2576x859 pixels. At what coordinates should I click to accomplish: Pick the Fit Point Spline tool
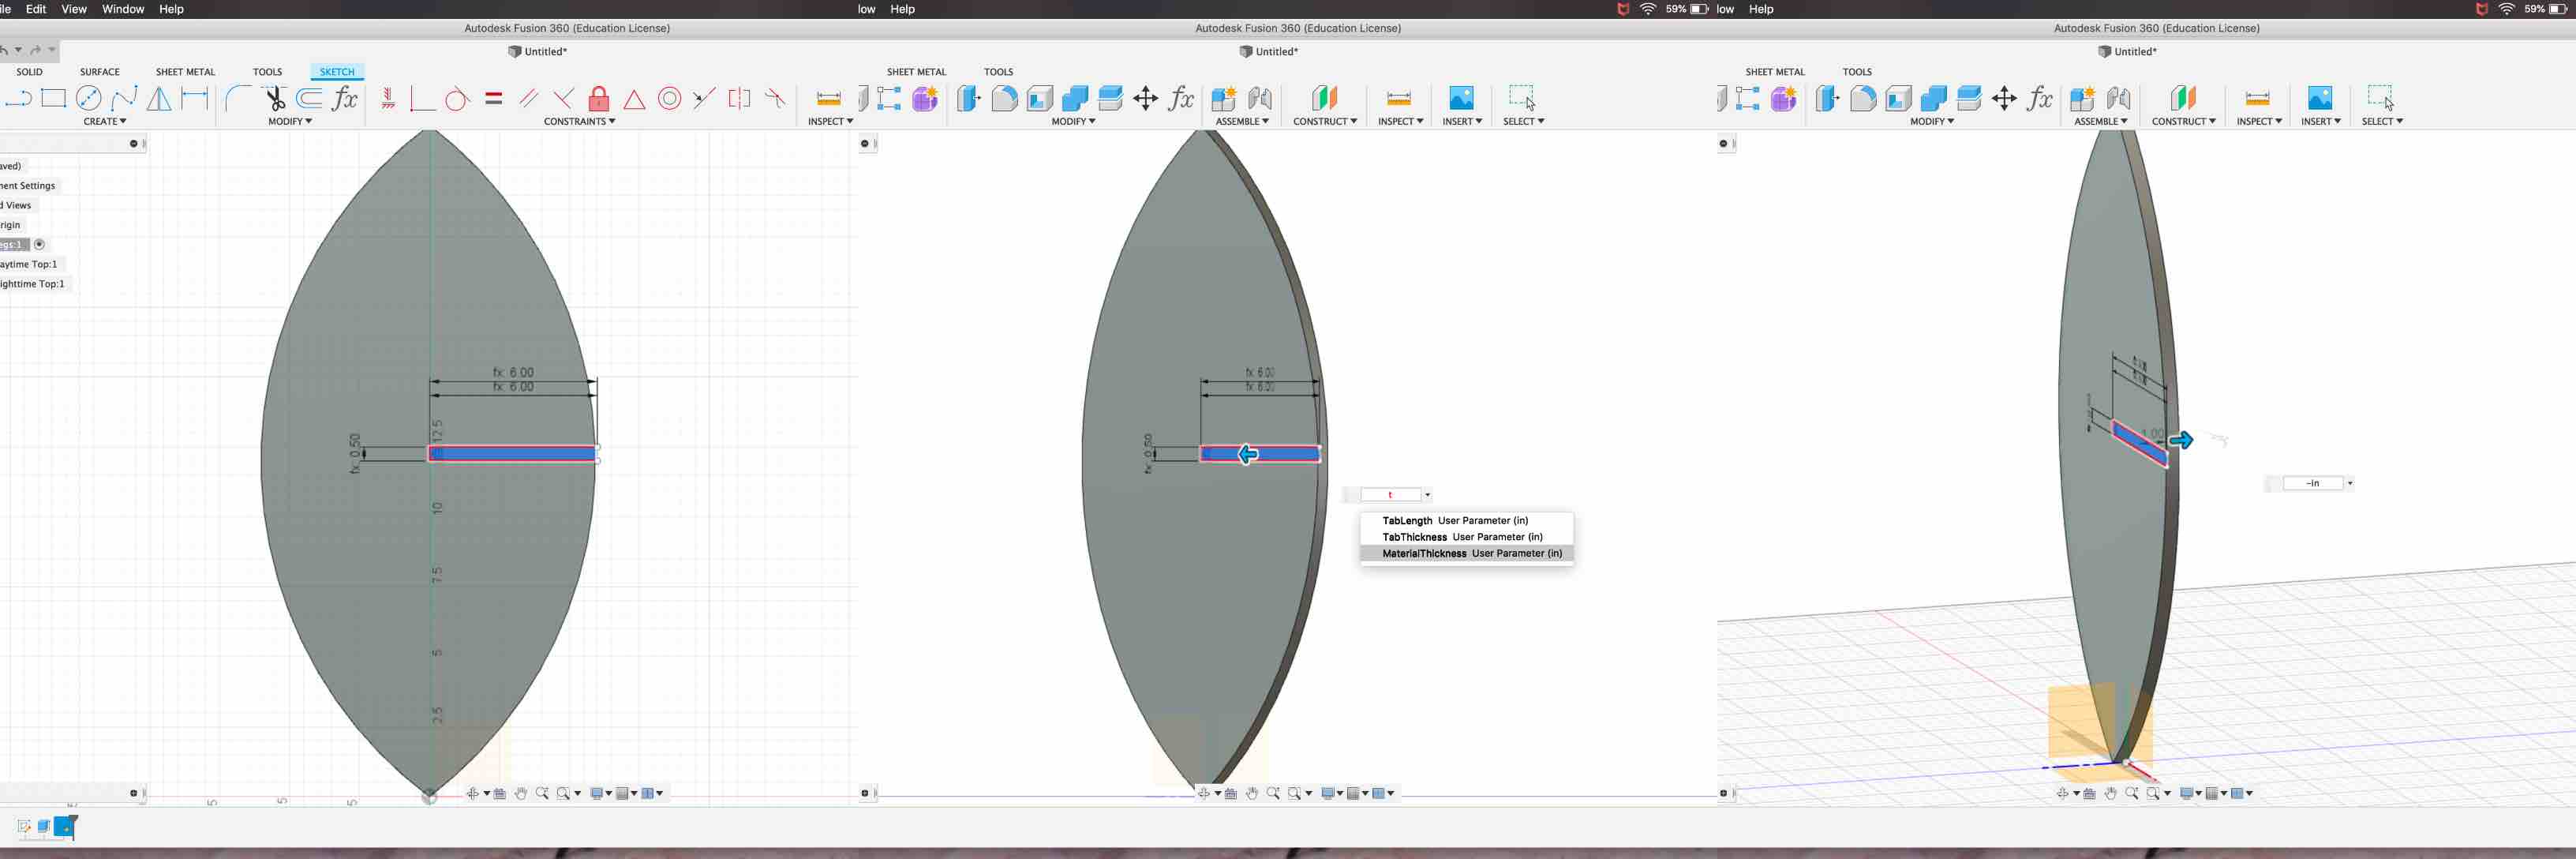(124, 98)
